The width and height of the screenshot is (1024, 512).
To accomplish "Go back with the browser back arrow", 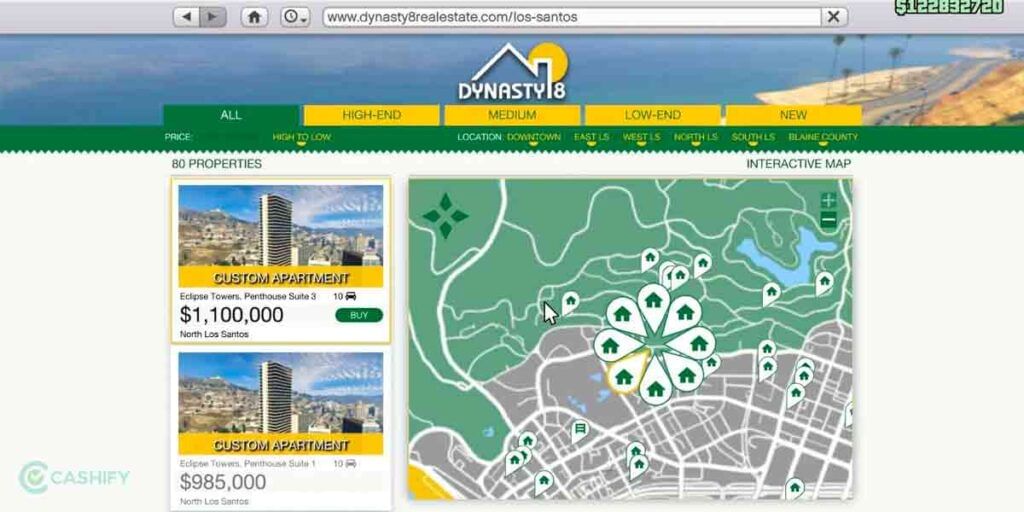I will click(186, 17).
